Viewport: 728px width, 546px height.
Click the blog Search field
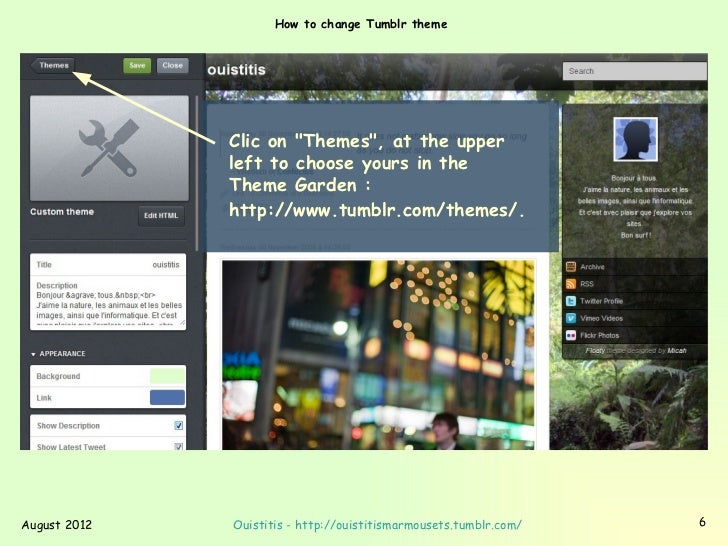click(x=635, y=71)
